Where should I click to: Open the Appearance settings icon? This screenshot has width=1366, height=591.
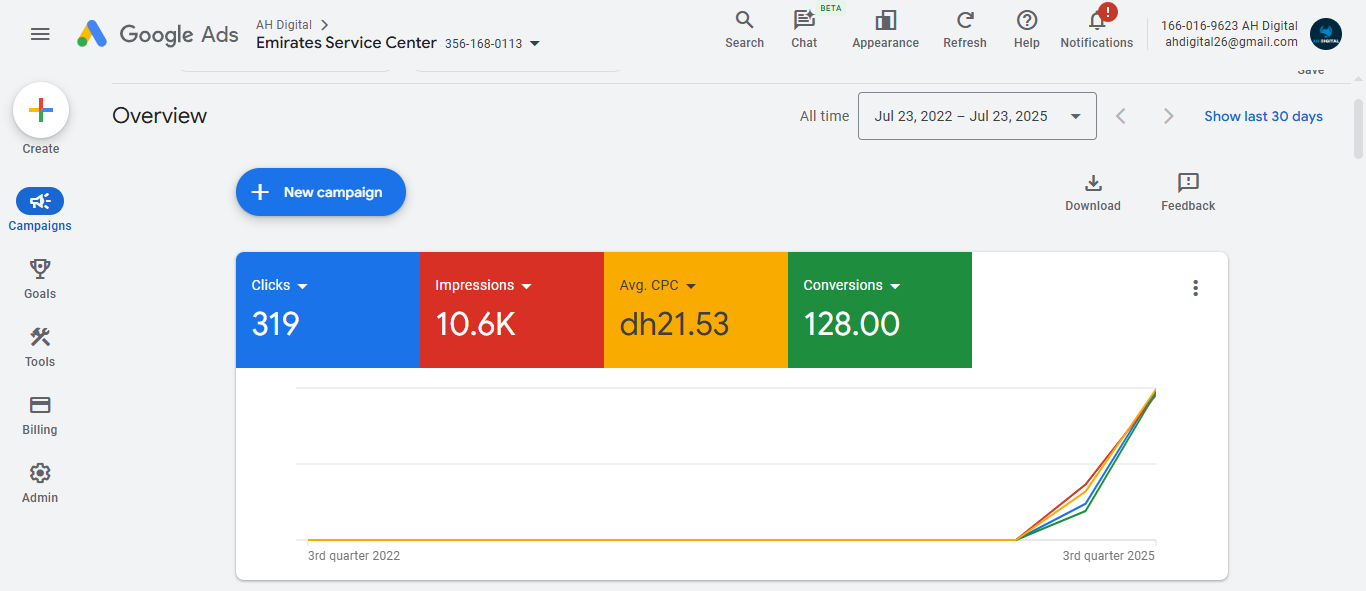[885, 21]
